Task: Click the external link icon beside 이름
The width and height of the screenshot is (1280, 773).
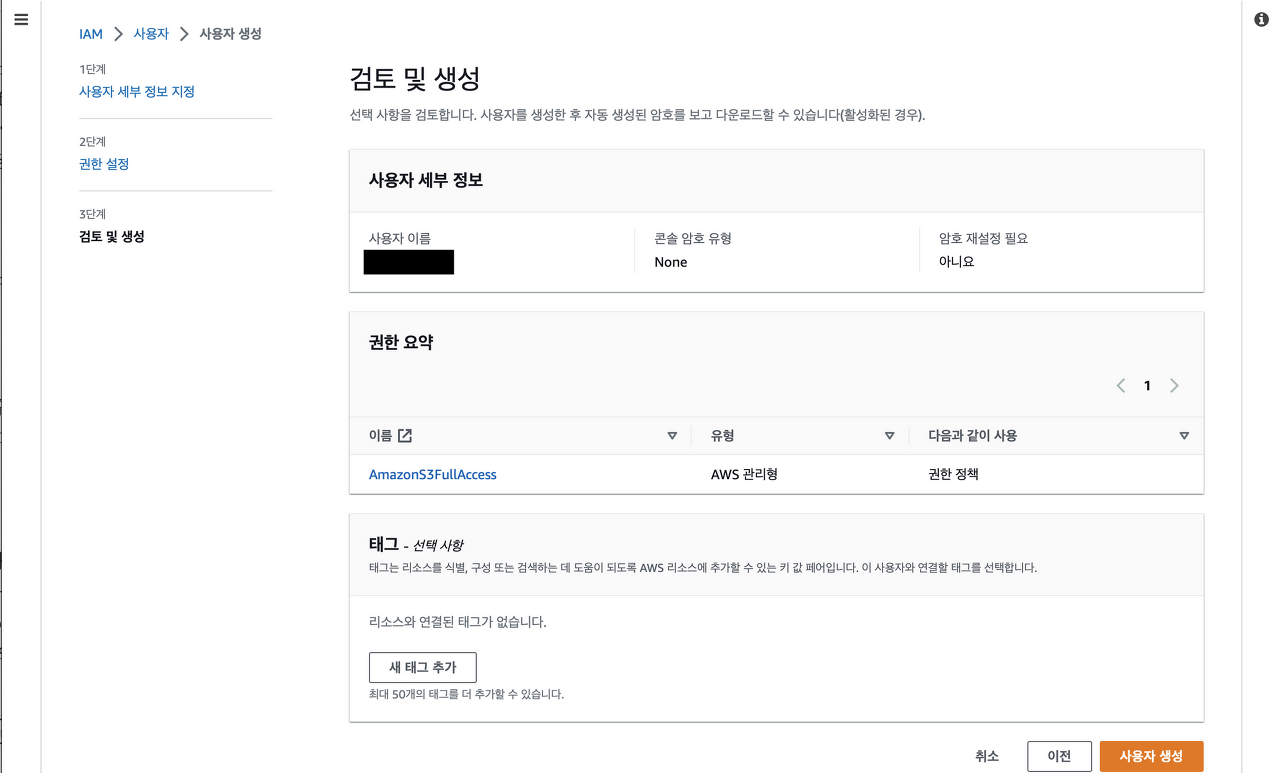Action: click(x=405, y=435)
